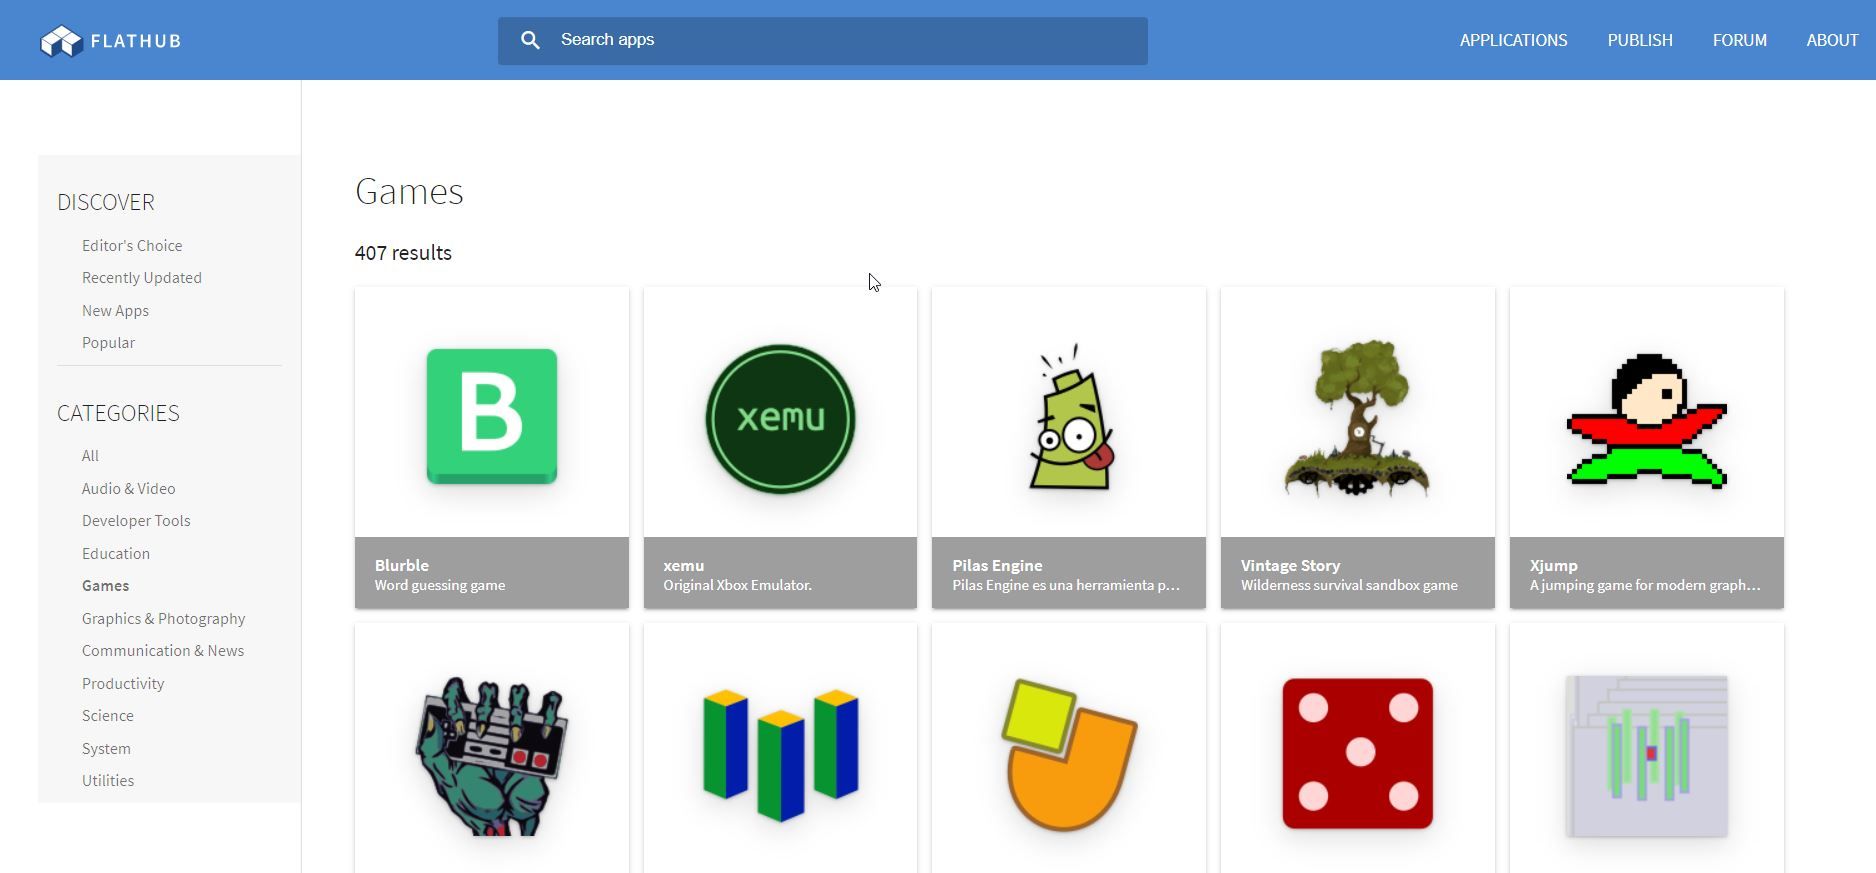Go to New Apps

click(x=115, y=310)
